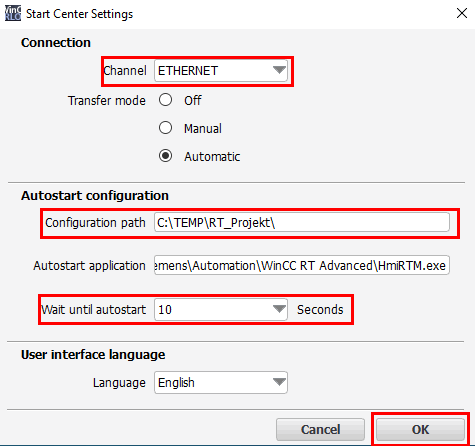This screenshot has height=446, width=475.
Task: Click the WinCC Start Center title bar icon
Action: coord(13,13)
